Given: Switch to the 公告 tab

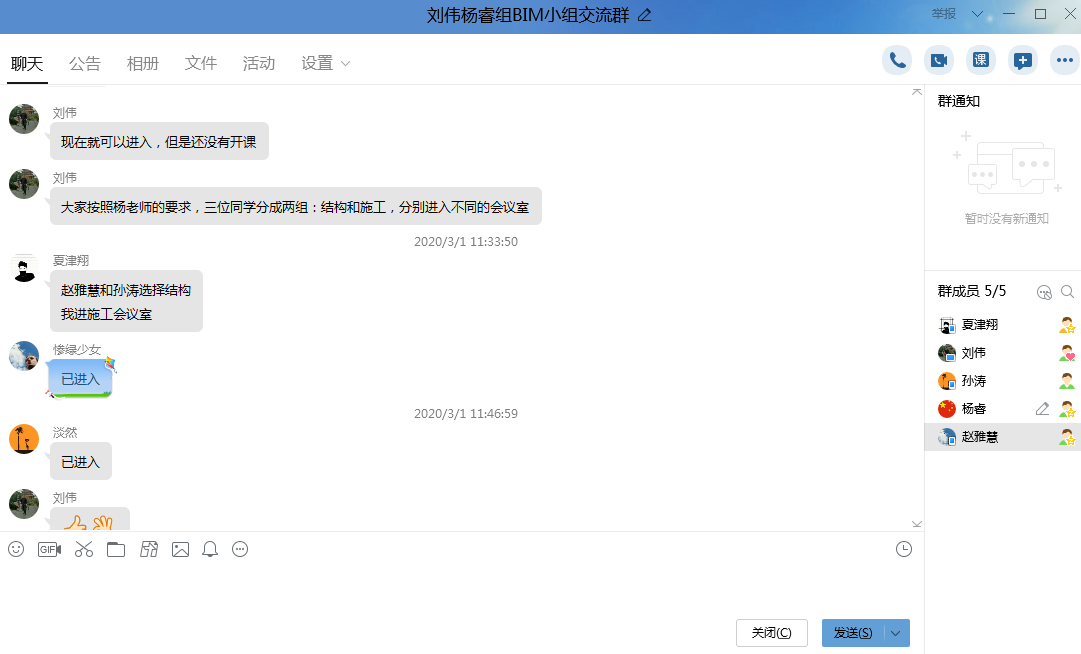Looking at the screenshot, I should pyautogui.click(x=85, y=63).
